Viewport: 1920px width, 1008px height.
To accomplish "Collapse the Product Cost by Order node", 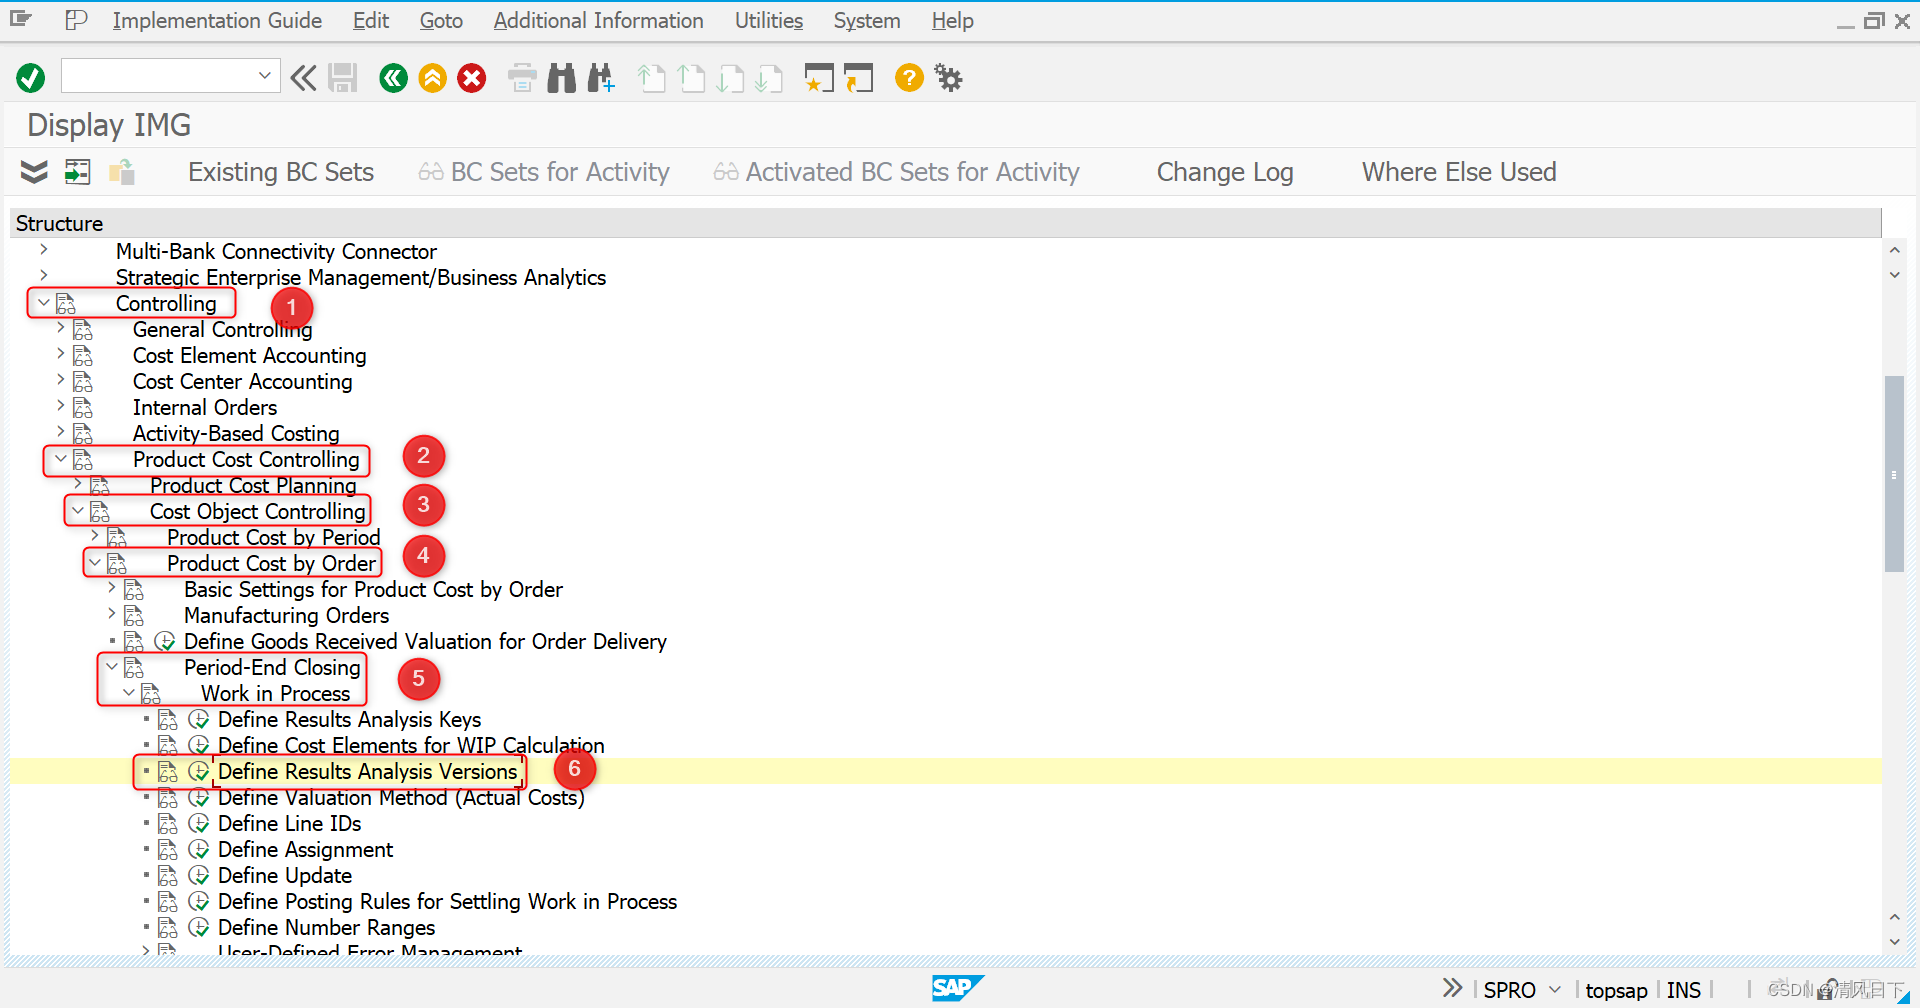I will click(95, 562).
